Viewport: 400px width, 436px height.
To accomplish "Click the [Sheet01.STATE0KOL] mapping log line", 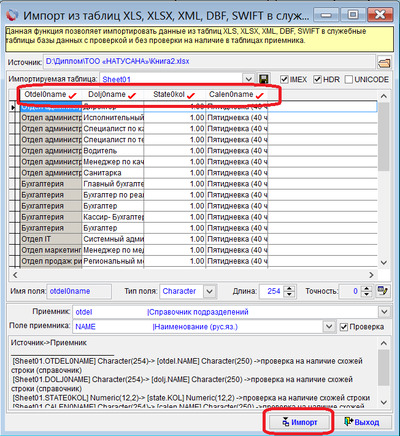I will [x=191, y=398].
